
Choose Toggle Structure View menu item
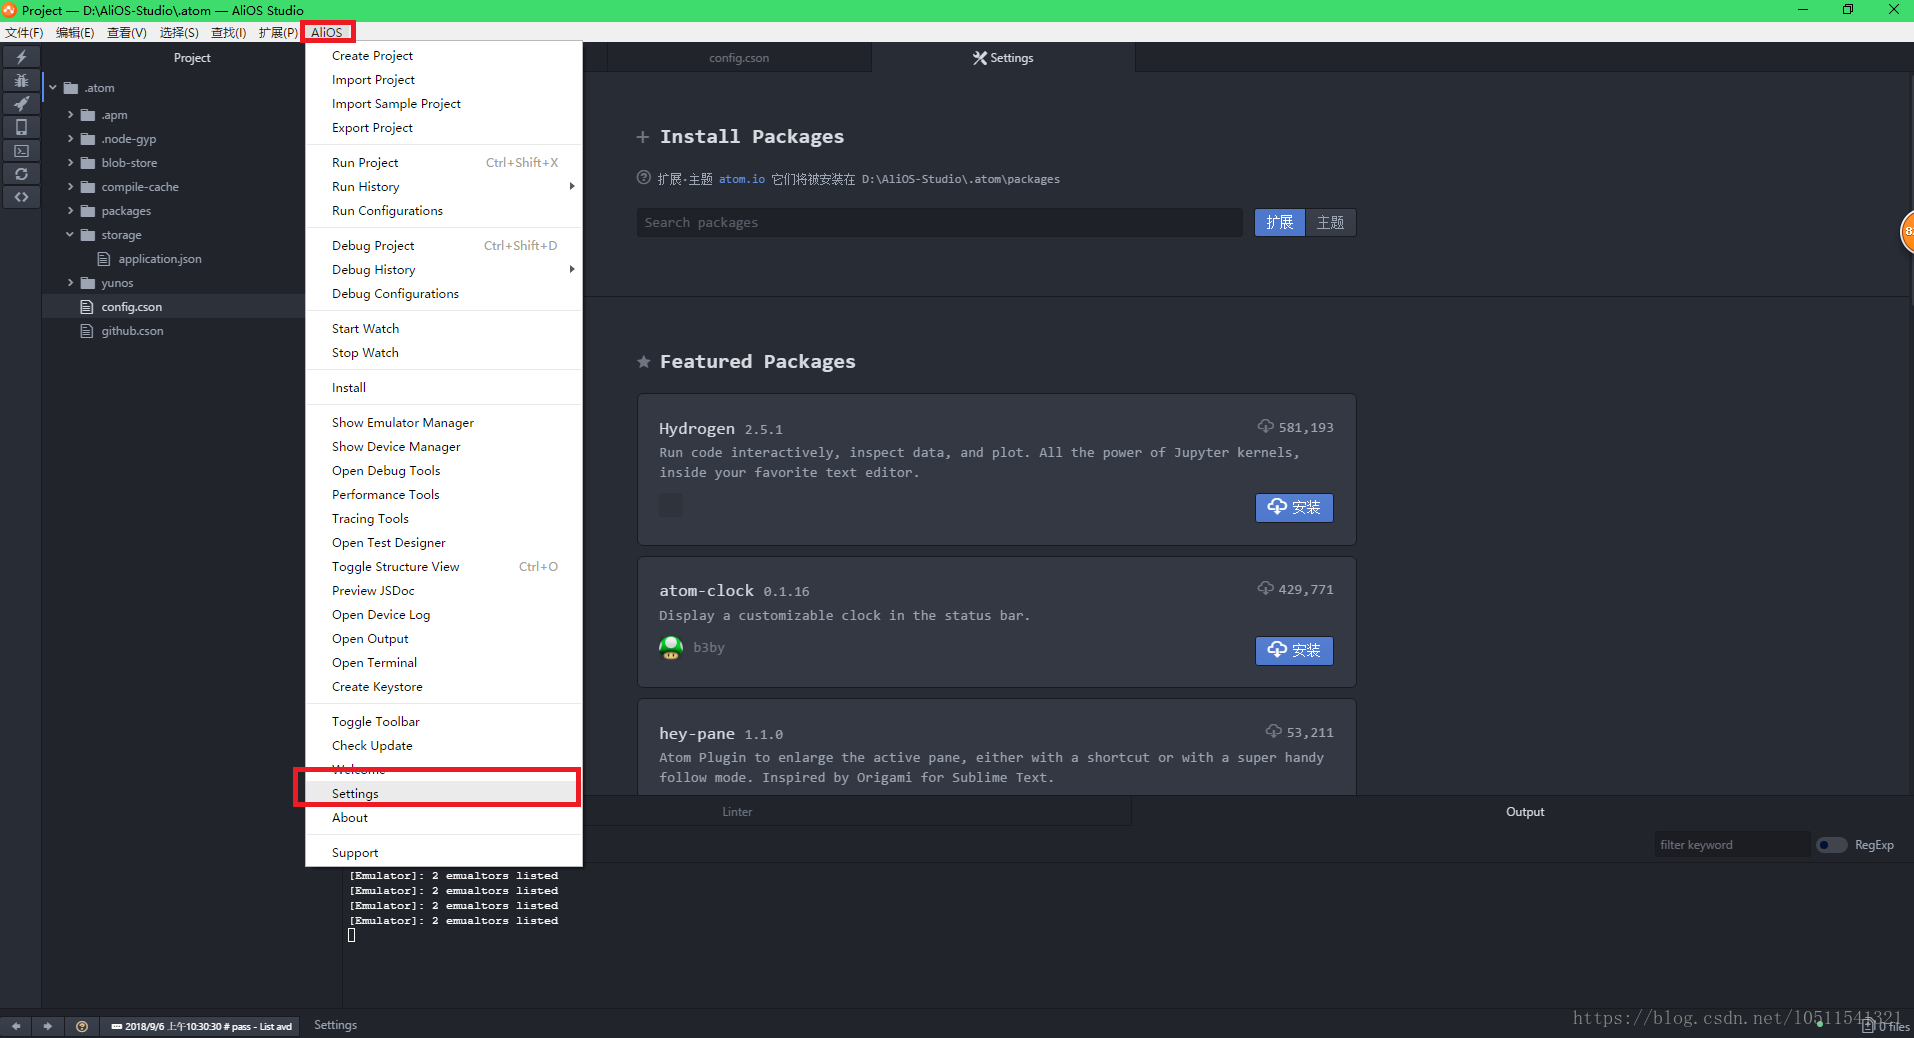click(443, 567)
